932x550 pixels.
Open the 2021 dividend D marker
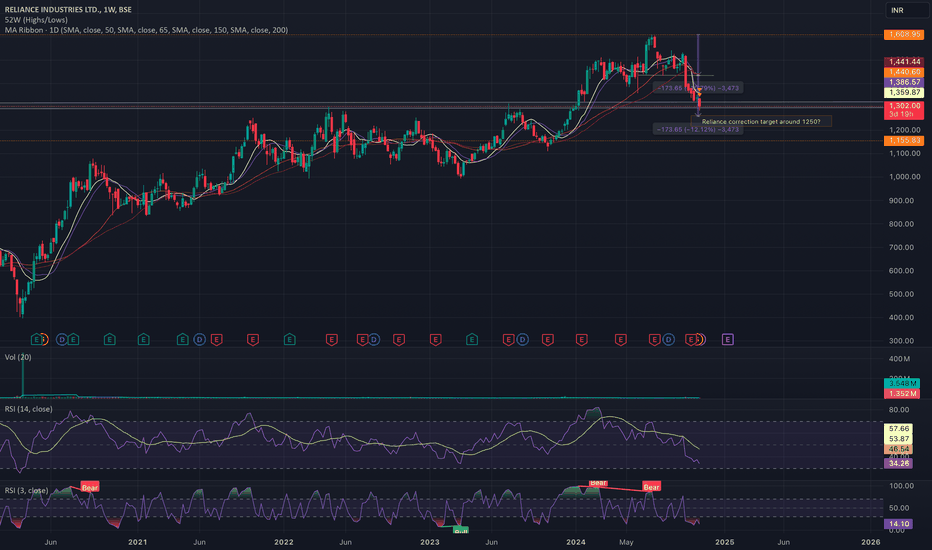[200, 340]
